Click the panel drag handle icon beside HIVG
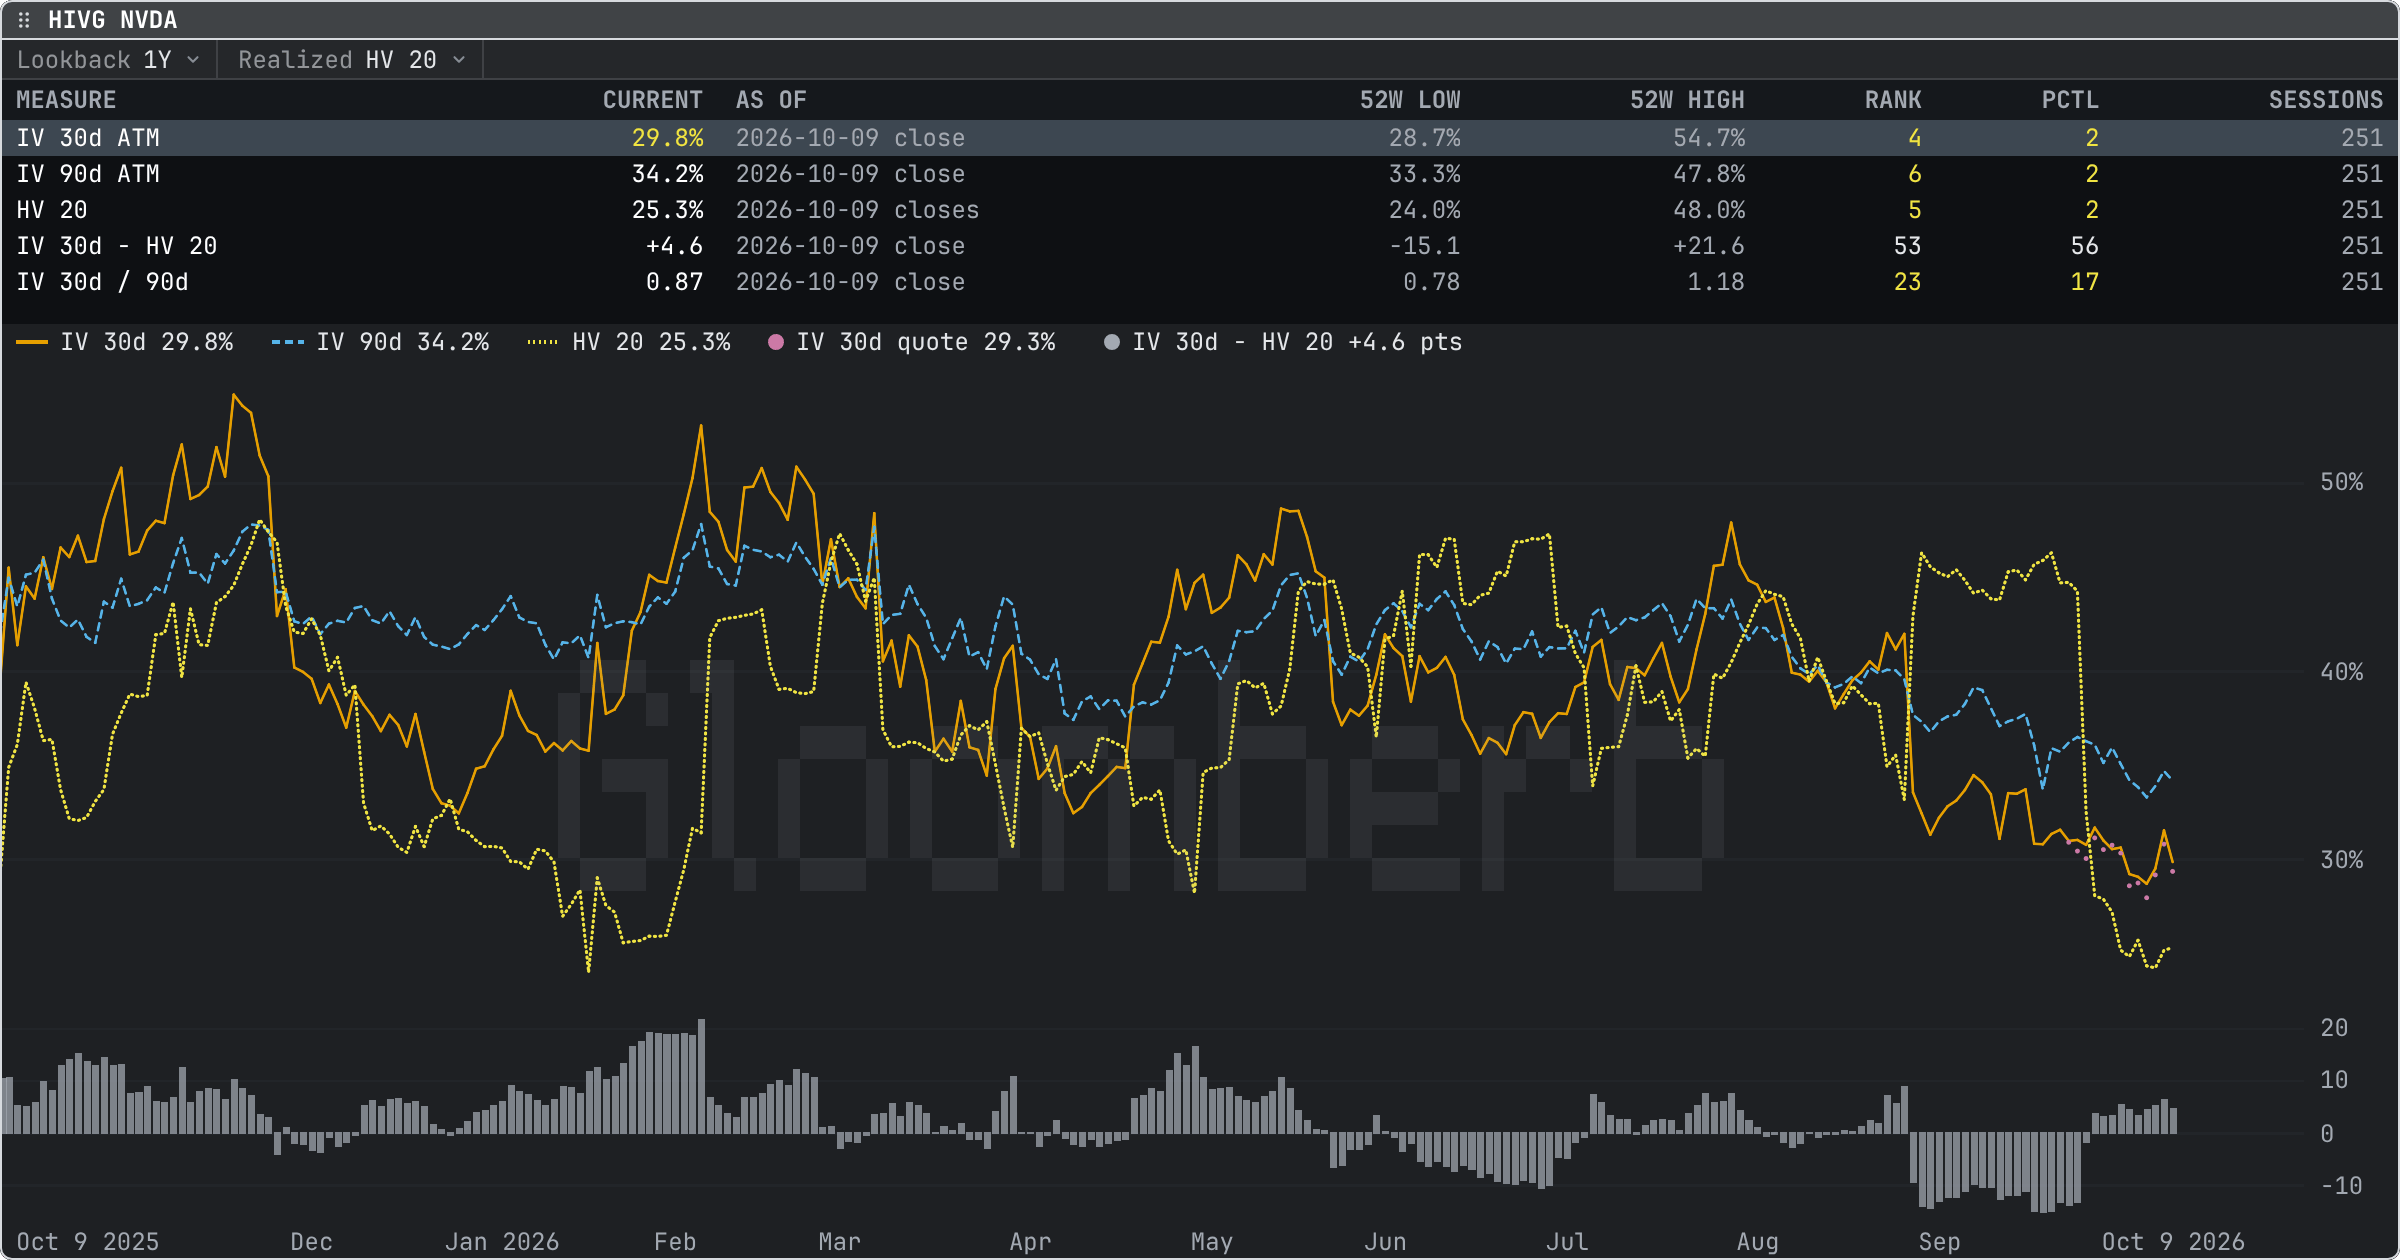2400x1260 pixels. (x=24, y=20)
